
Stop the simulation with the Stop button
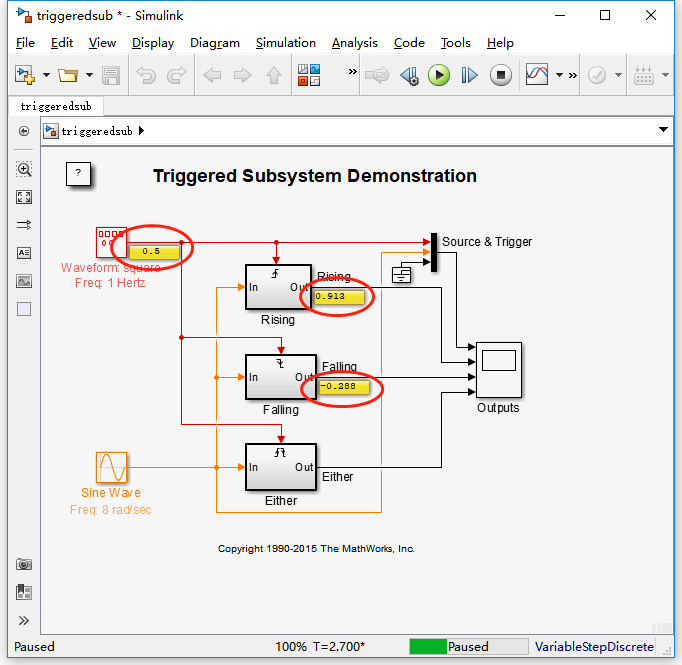pos(501,75)
